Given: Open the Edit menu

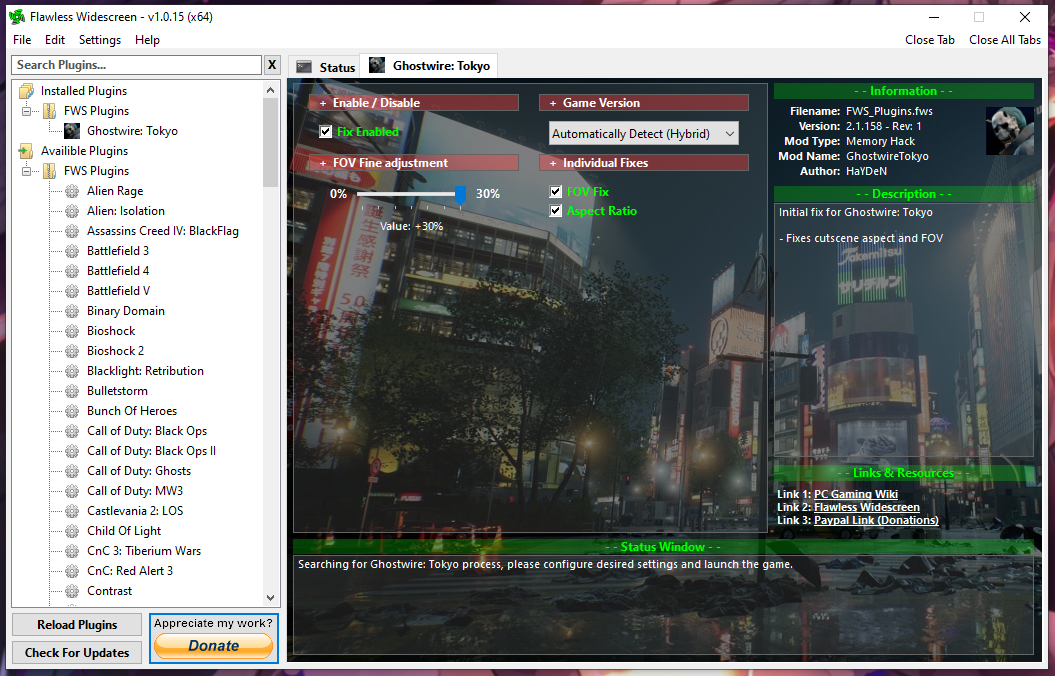Looking at the screenshot, I should point(54,40).
